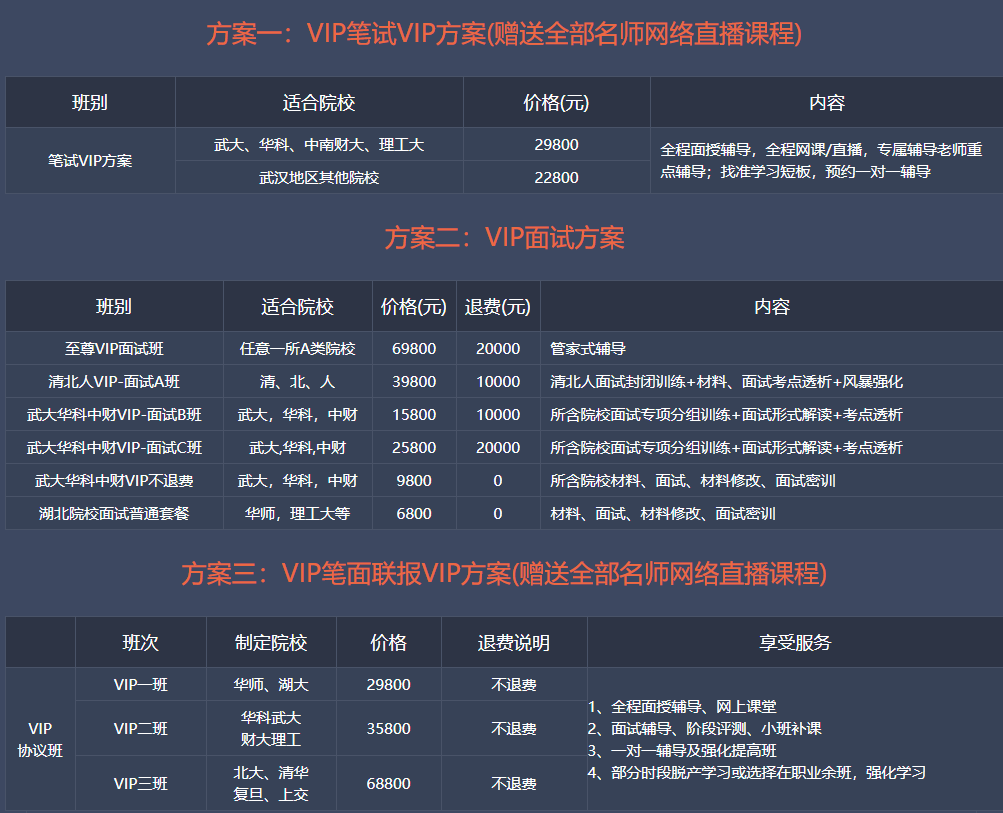The image size is (1003, 813).
Task: Select 武大华科中财VIP-面试B班 row label
Action: tap(114, 415)
